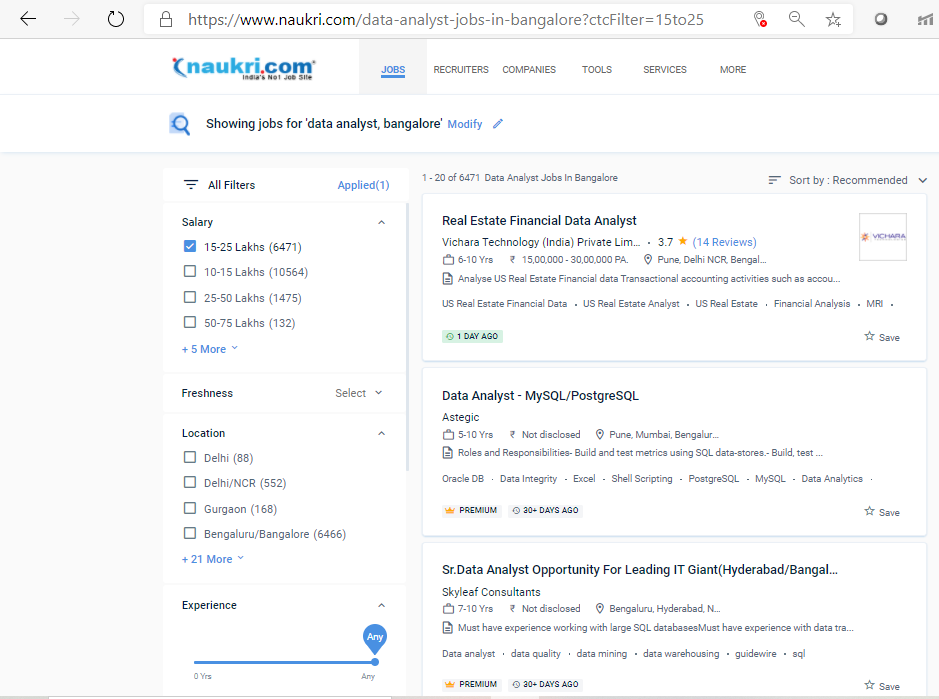Click the 'Skyleaf Consultants' company name
The width and height of the screenshot is (939, 699).
point(491,592)
